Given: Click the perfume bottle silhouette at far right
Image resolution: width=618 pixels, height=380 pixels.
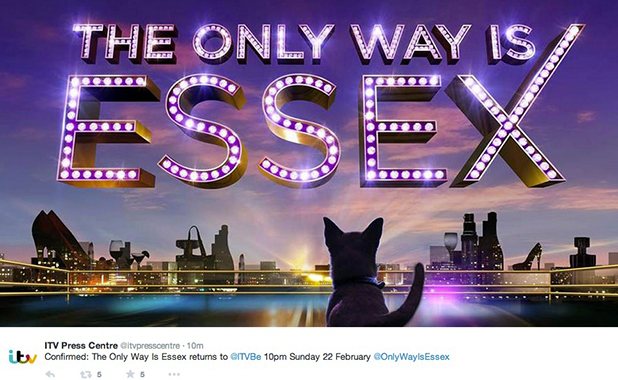Looking at the screenshot, I should click(x=582, y=252).
